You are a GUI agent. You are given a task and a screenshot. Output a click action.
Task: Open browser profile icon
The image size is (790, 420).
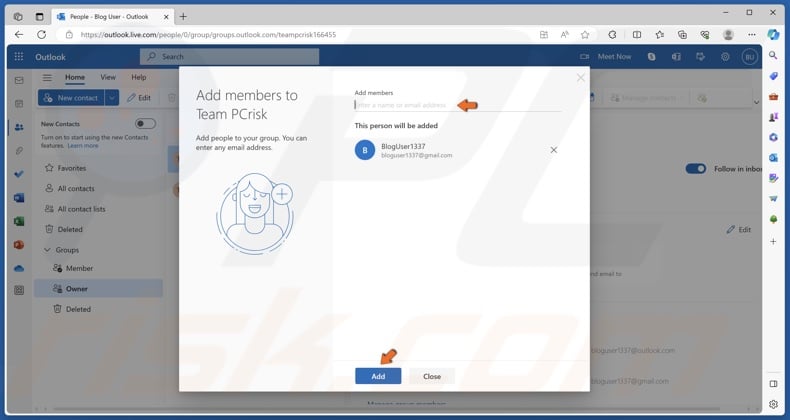[x=728, y=35]
